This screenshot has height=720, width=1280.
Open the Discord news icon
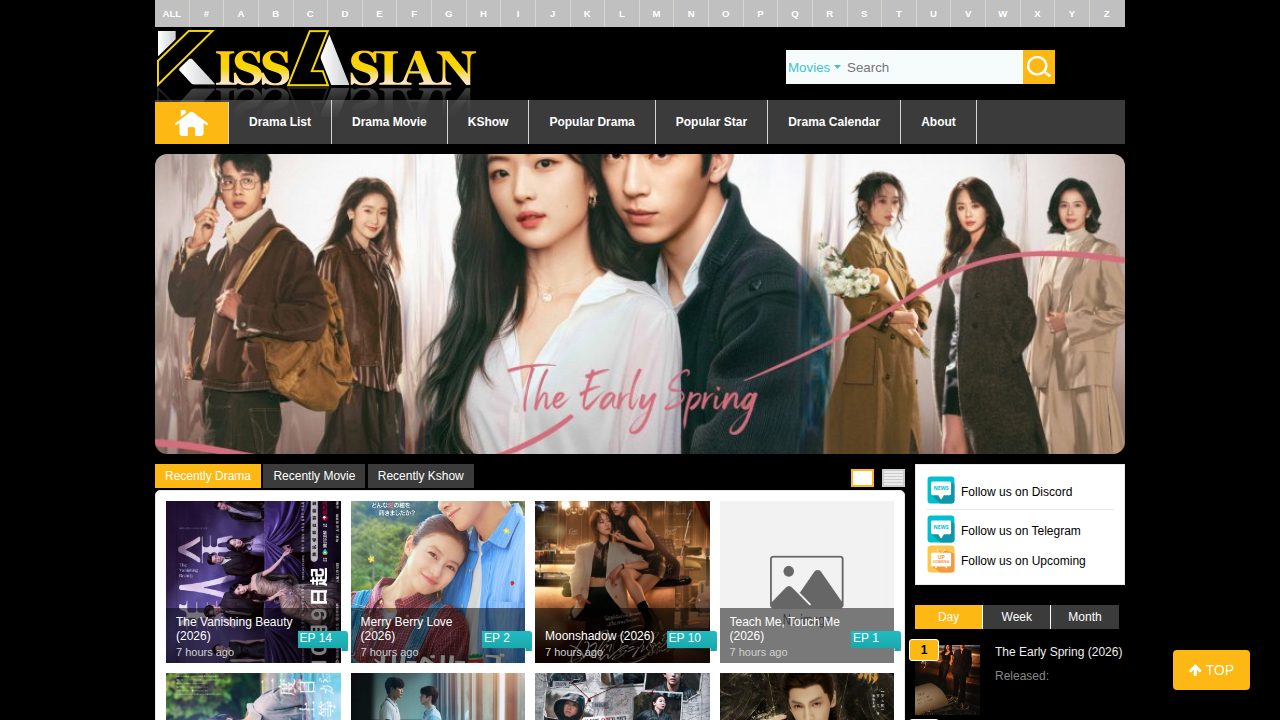point(941,490)
